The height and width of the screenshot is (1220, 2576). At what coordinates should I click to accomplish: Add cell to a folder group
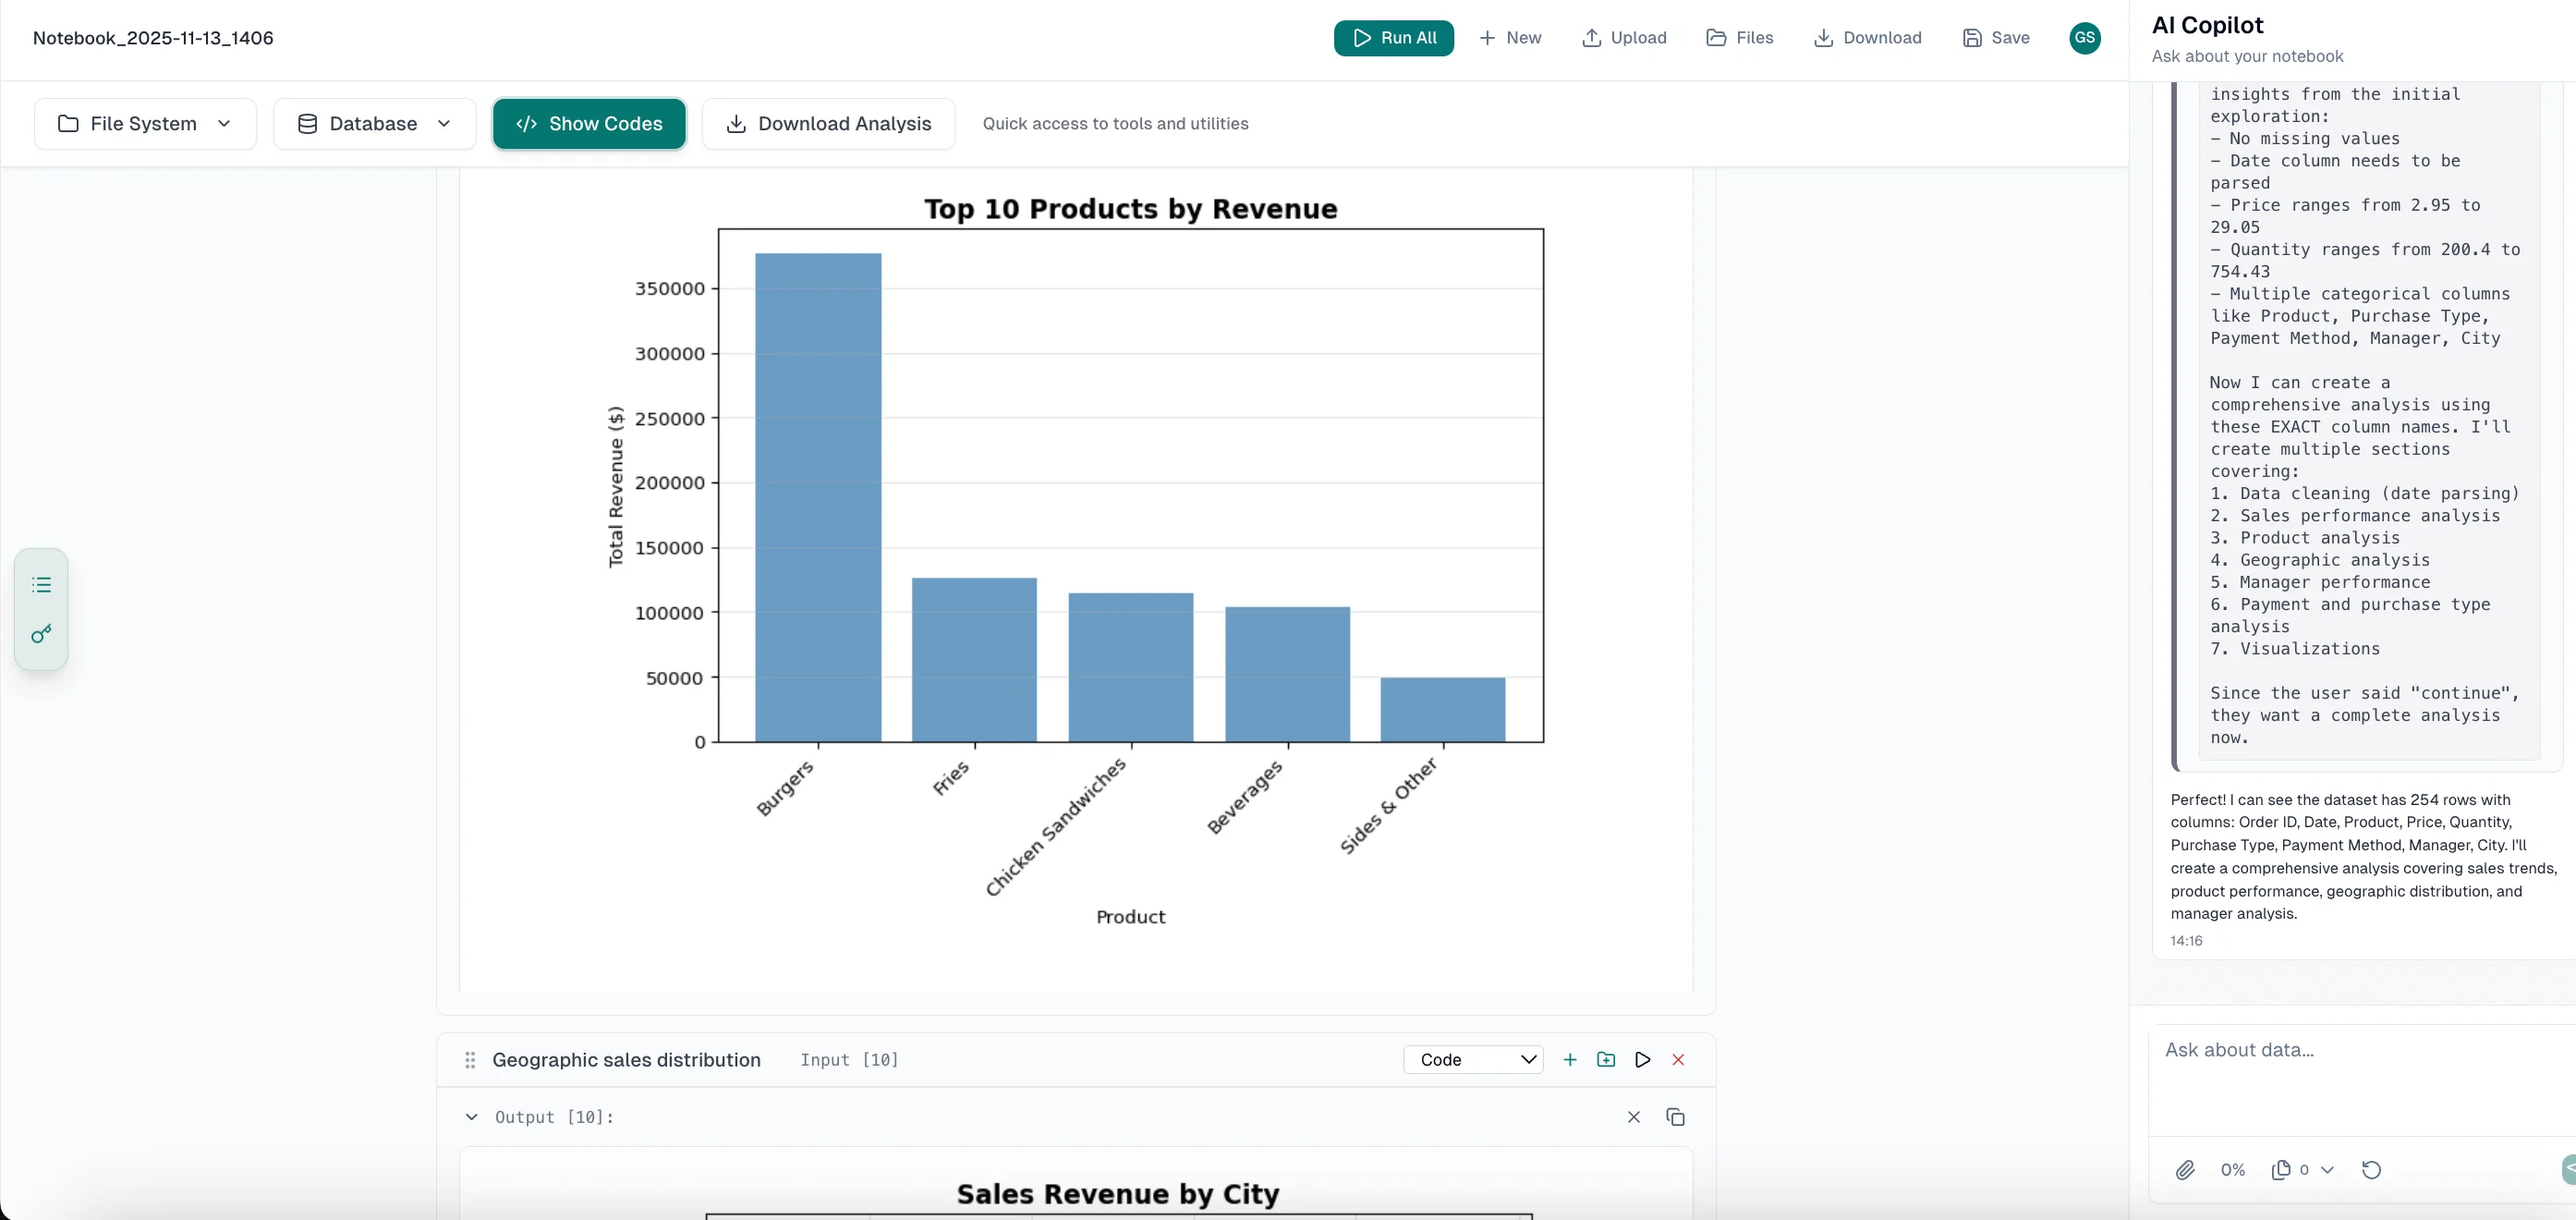(x=1606, y=1060)
